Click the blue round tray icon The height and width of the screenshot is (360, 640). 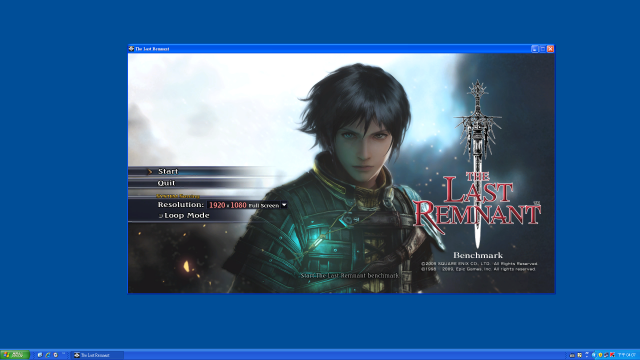tap(594, 355)
